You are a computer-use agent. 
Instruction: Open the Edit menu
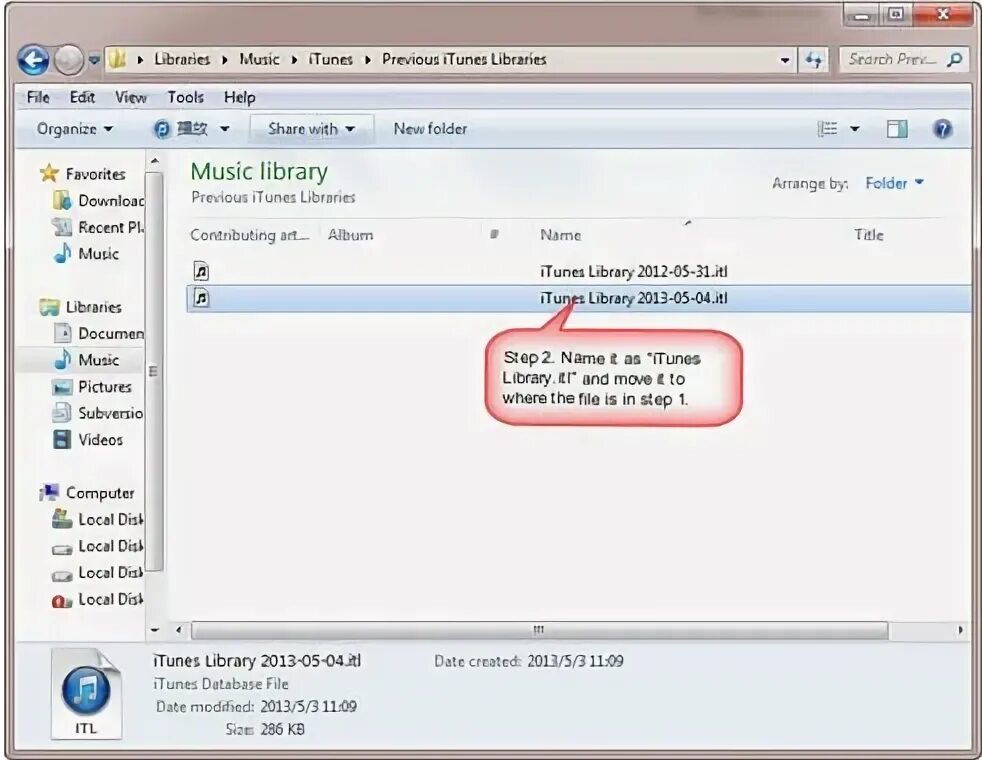point(82,97)
